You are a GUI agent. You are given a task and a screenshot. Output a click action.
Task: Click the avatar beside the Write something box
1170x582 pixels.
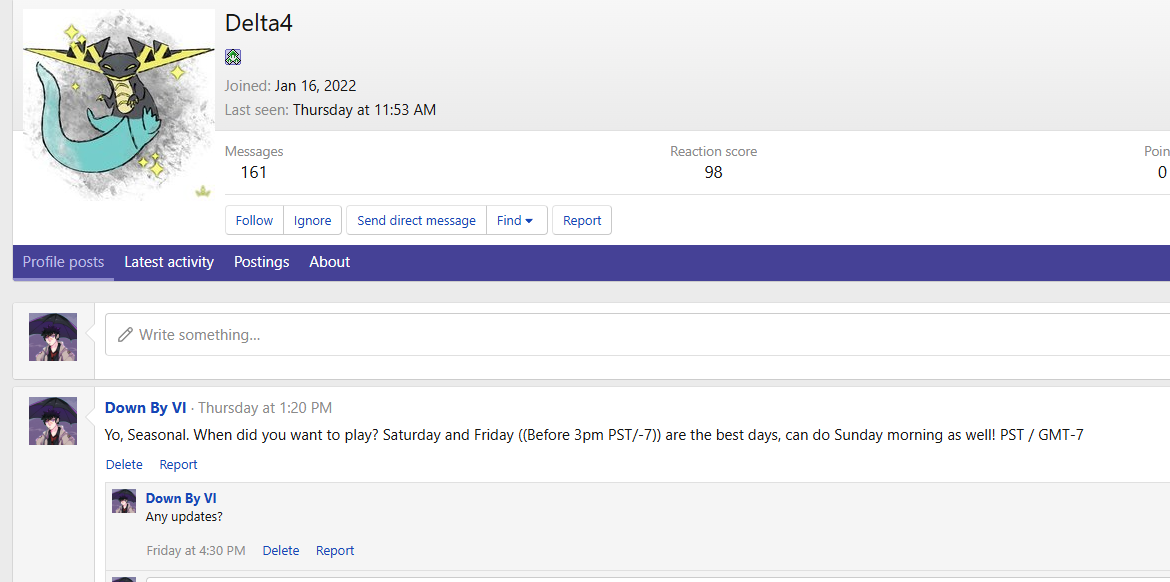pos(53,336)
